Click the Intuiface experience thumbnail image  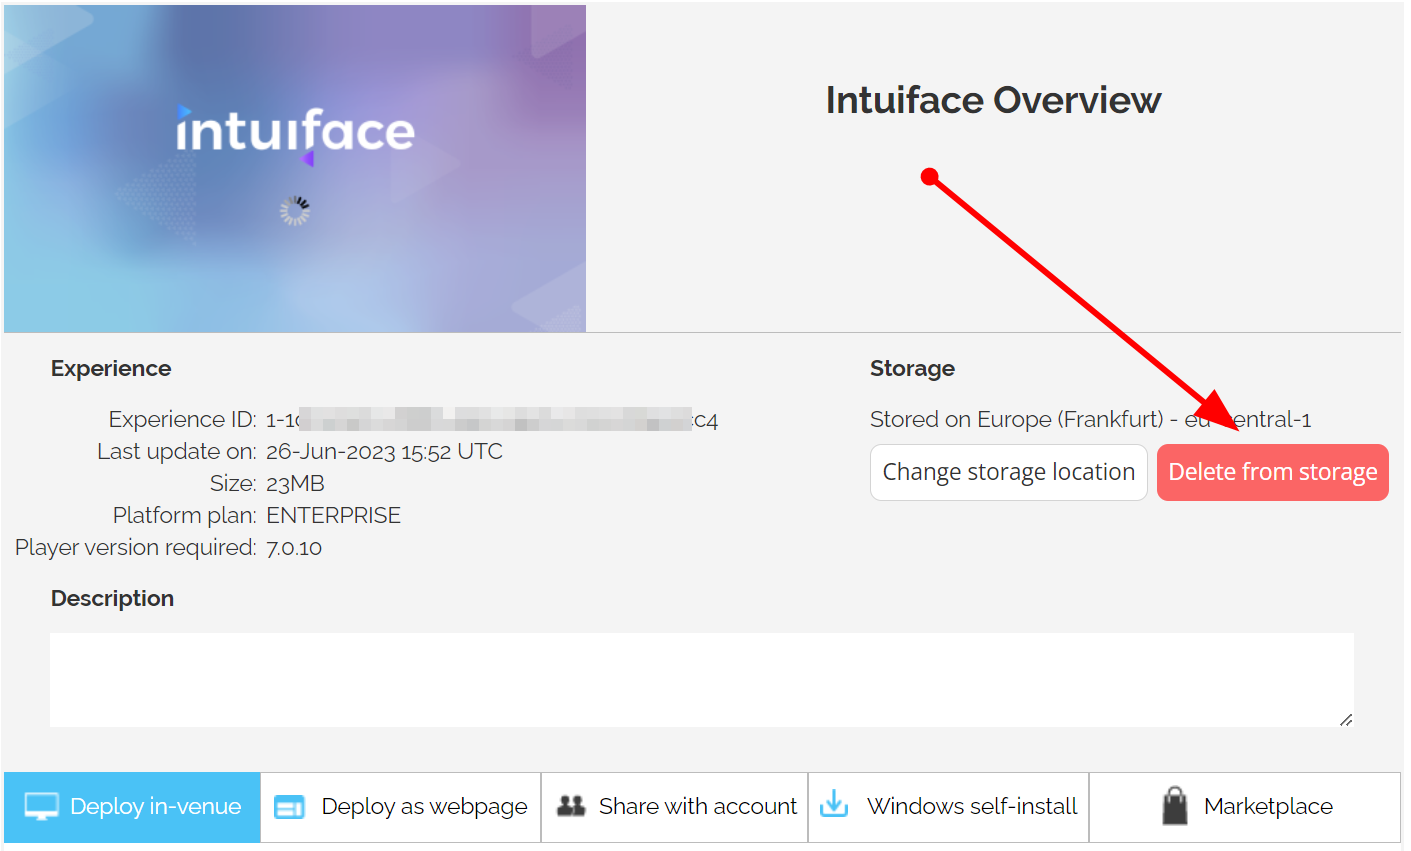(295, 168)
